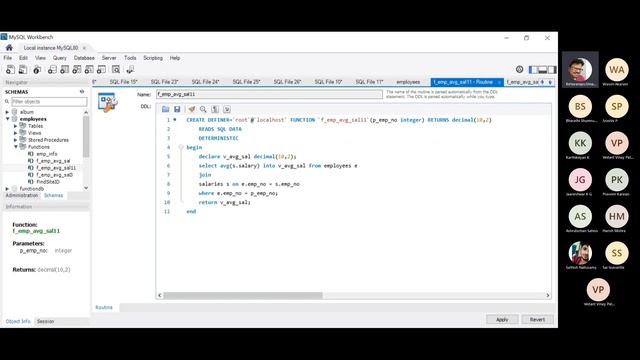Viewport: 640px width, 360px height.
Task: Click the editor tabs overflow arrows
Action: click(546, 82)
